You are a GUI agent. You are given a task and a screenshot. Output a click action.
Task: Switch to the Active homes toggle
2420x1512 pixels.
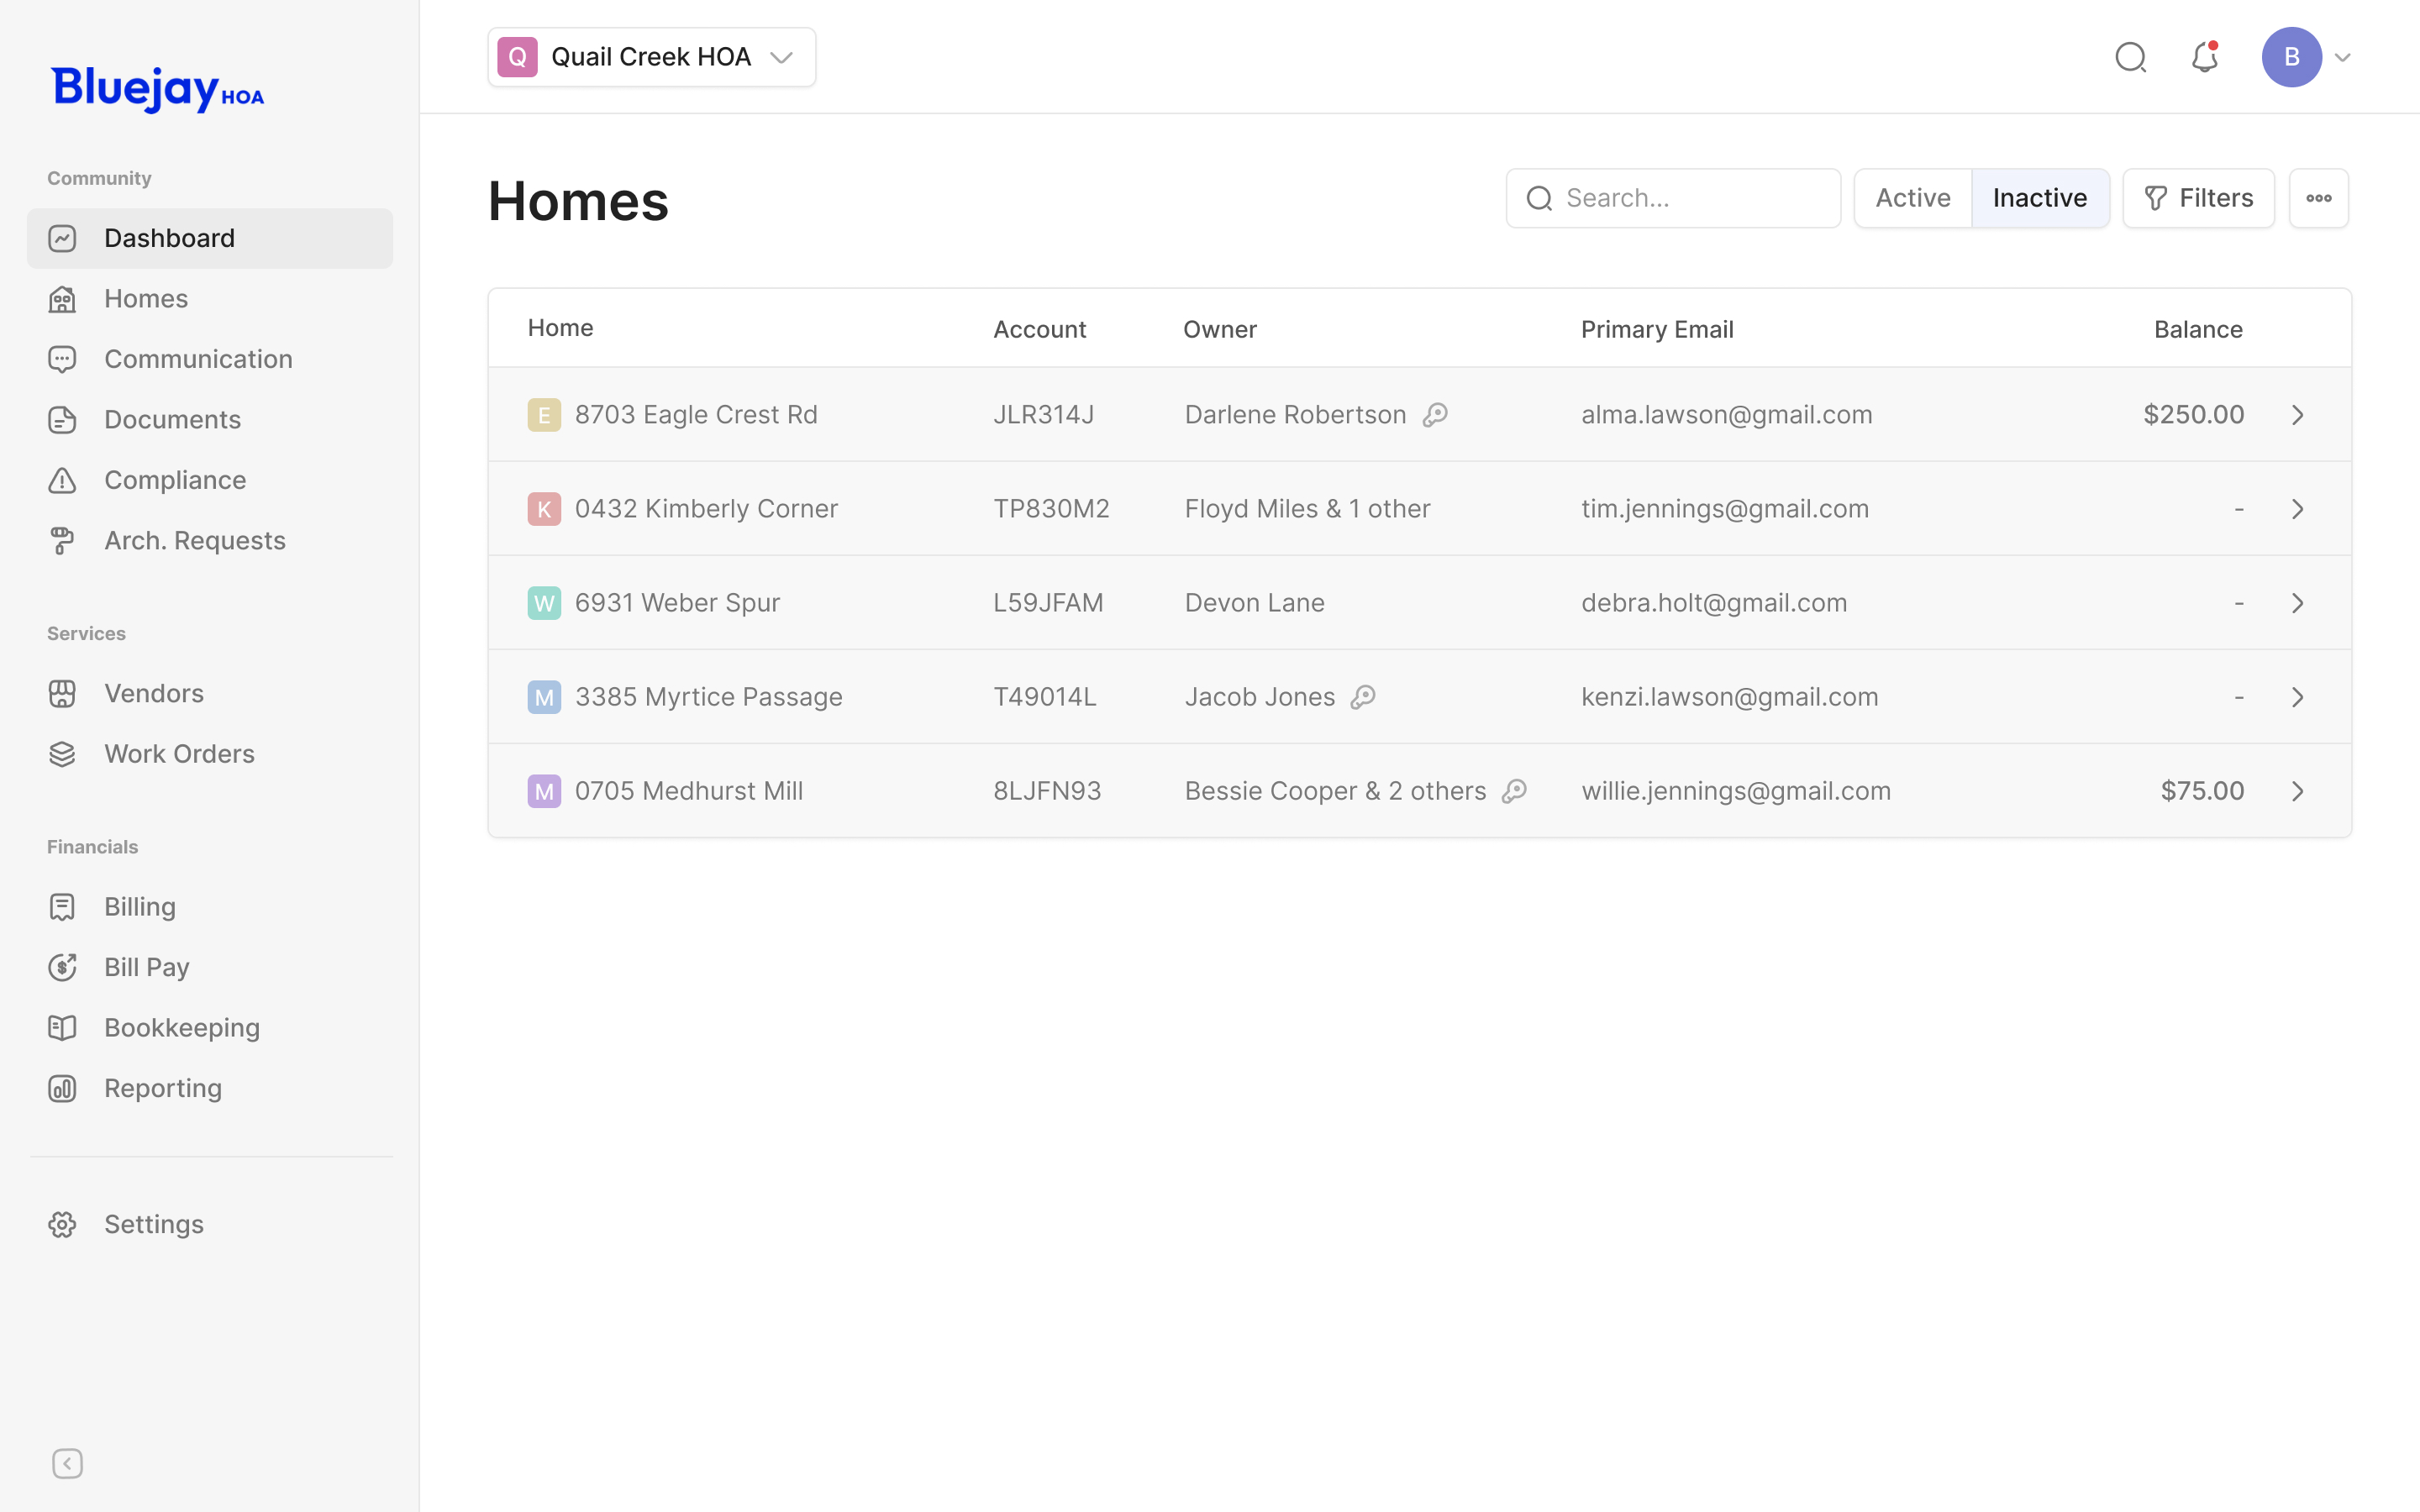(1912, 198)
